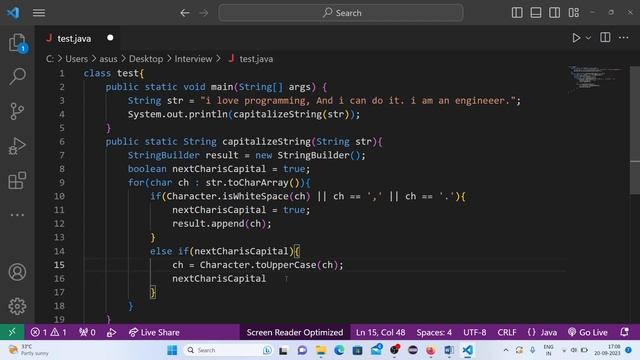
Task: Click 'System.out.println' on line 4
Action: pyautogui.click(x=178, y=114)
